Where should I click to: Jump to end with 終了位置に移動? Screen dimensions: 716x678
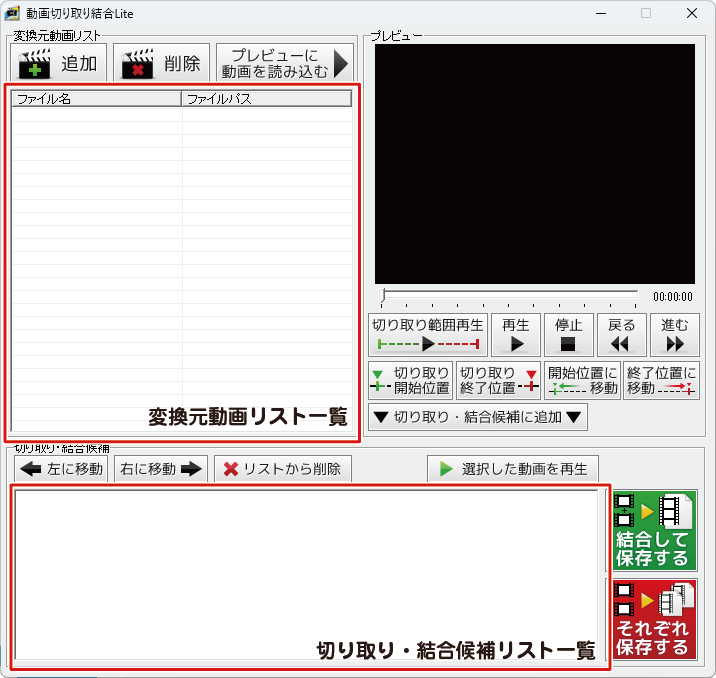pyautogui.click(x=661, y=381)
